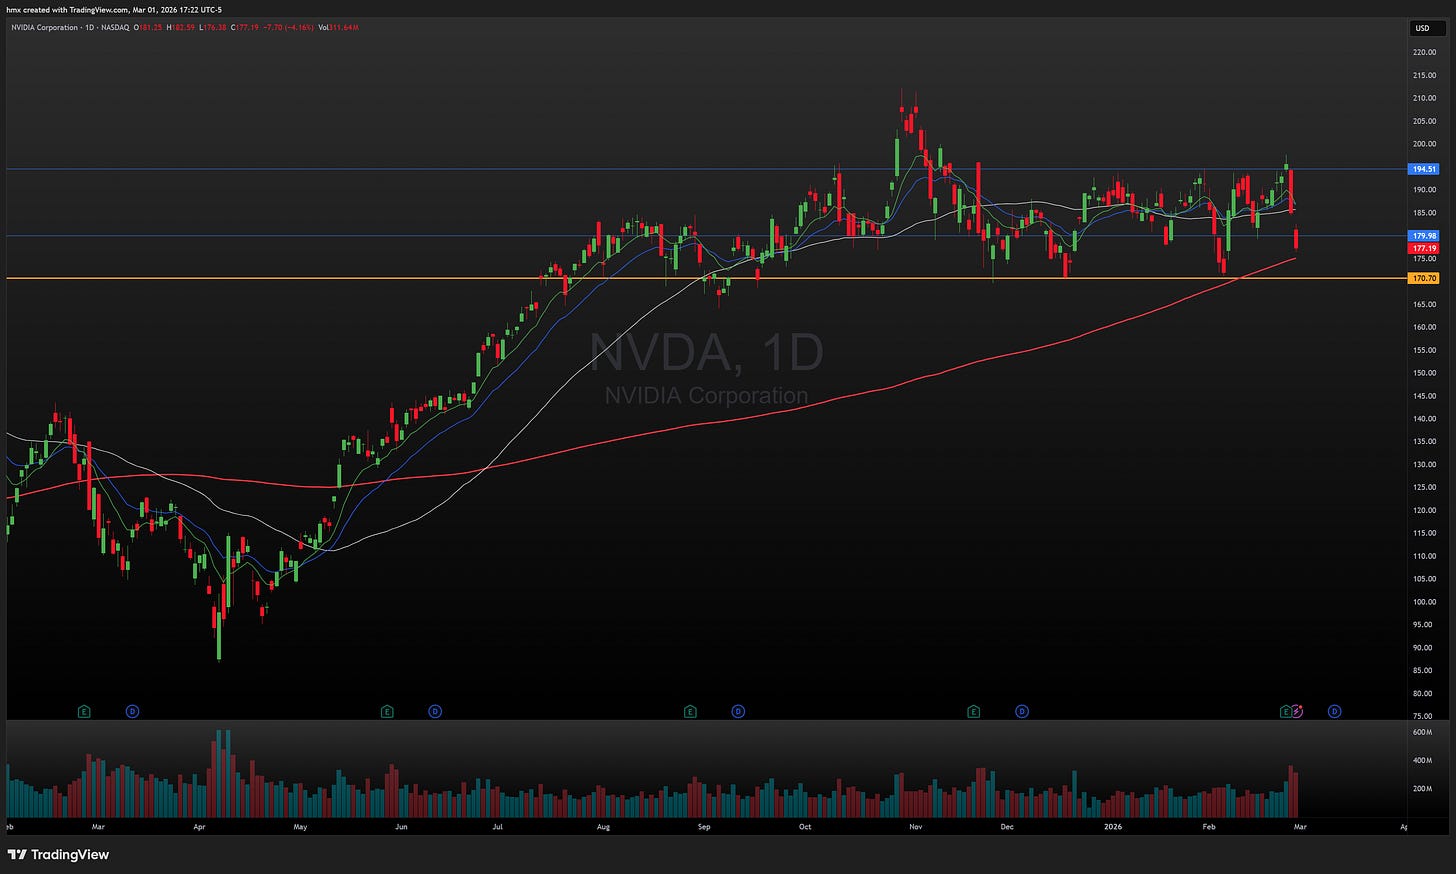Click the dividend marker in December
This screenshot has height=874, width=1456.
(1022, 712)
